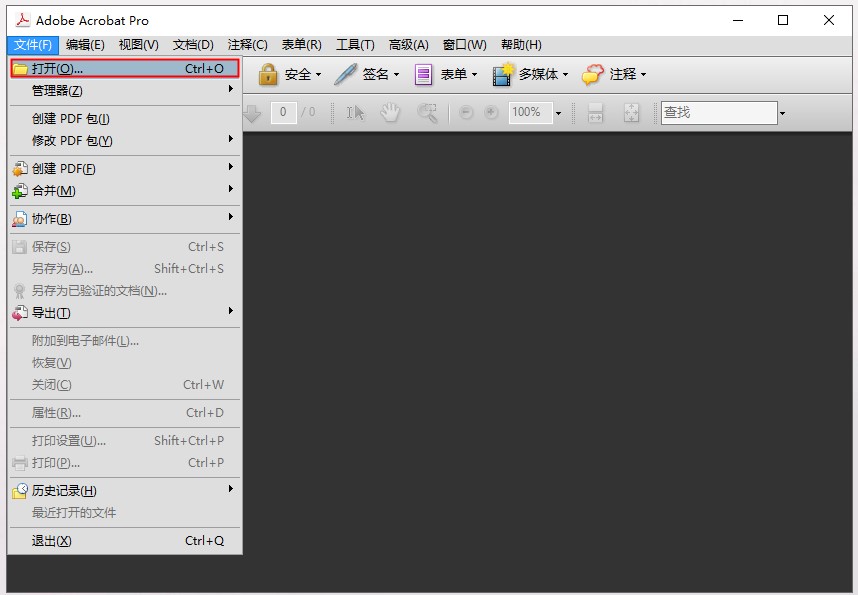Screen dimensions: 858x595
Task: Open the zoom percentage dropdown arrow
Action: pos(558,113)
